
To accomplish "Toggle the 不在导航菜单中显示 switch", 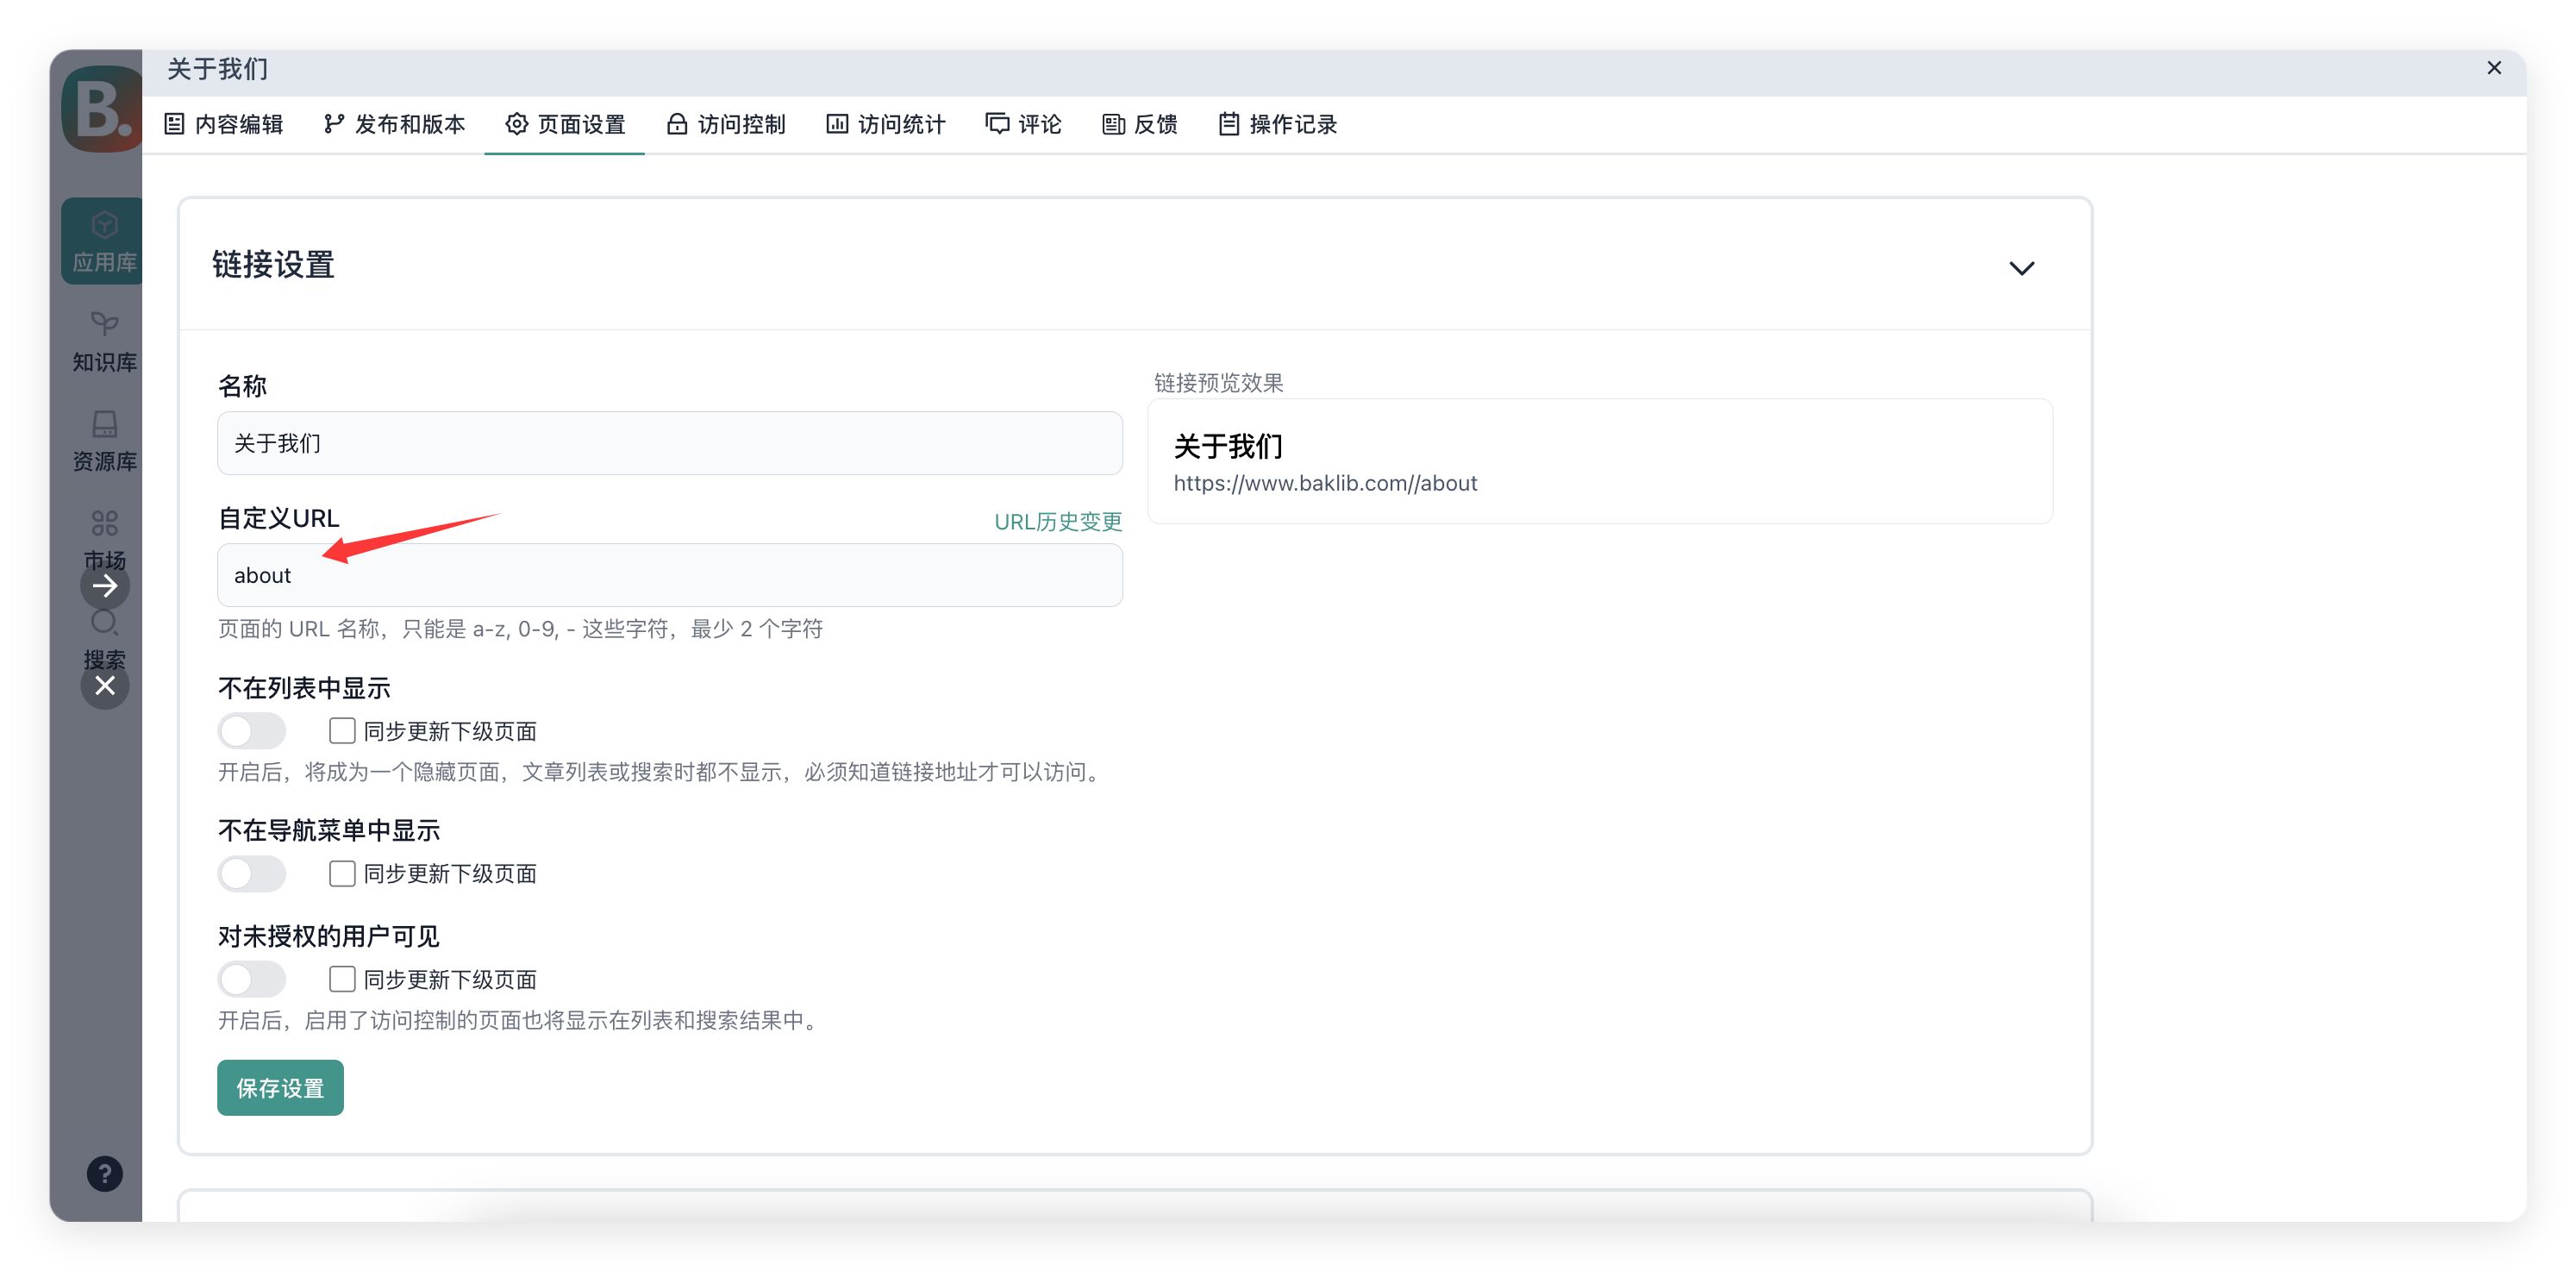I will click(252, 873).
